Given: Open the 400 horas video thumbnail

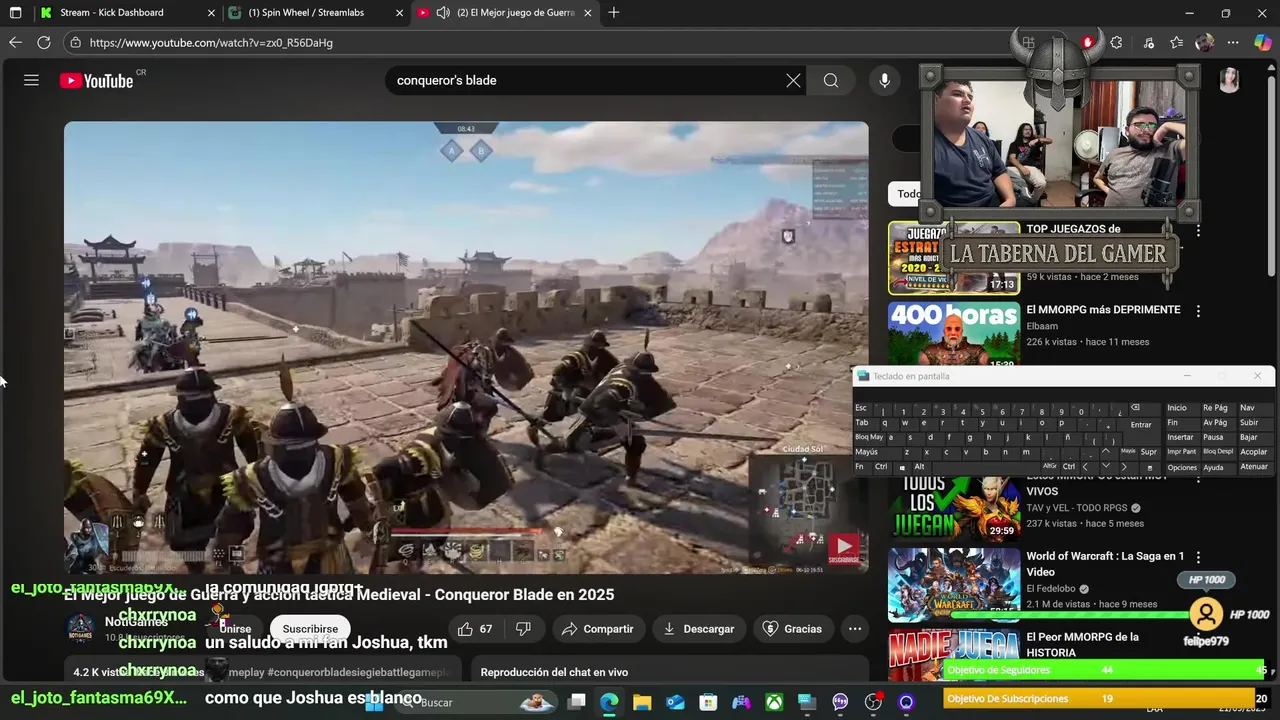Looking at the screenshot, I should [x=954, y=335].
